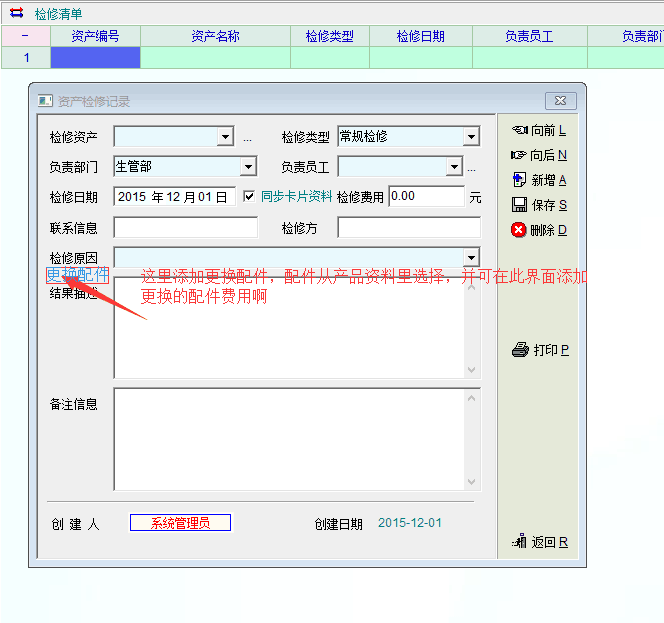Print using the 打印 button
The image size is (664, 623).
coord(540,350)
